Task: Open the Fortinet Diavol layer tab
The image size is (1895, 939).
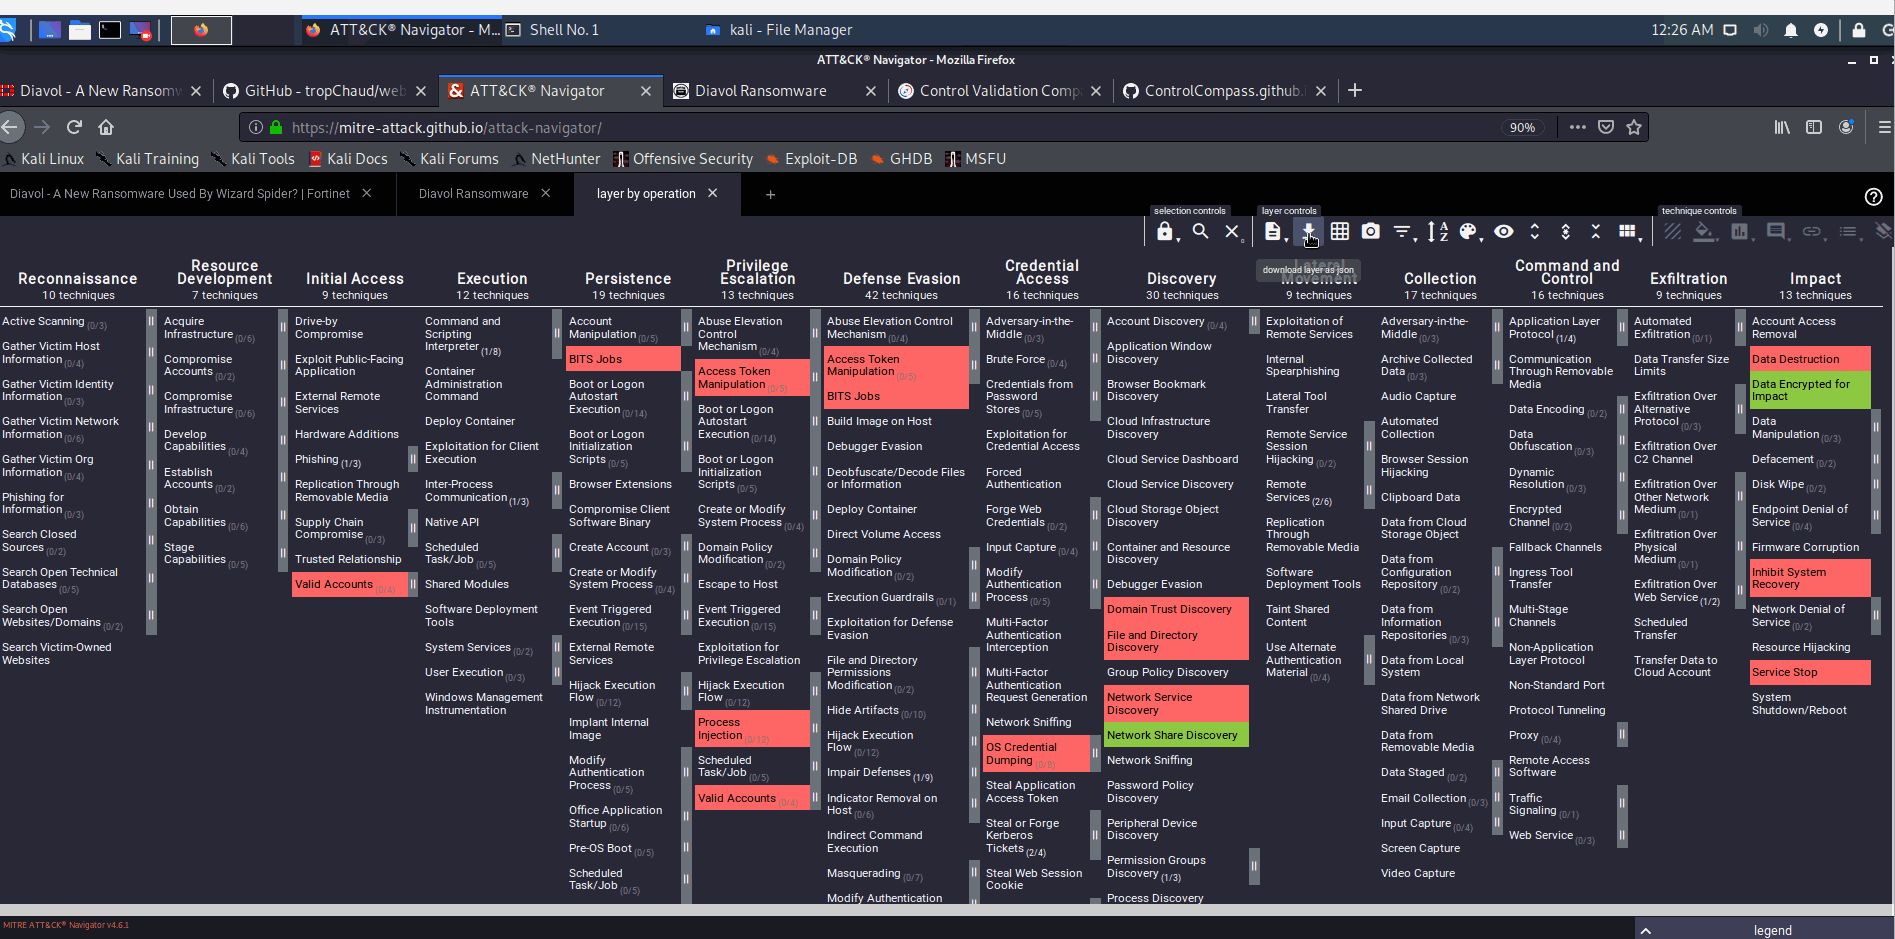Action: point(180,194)
